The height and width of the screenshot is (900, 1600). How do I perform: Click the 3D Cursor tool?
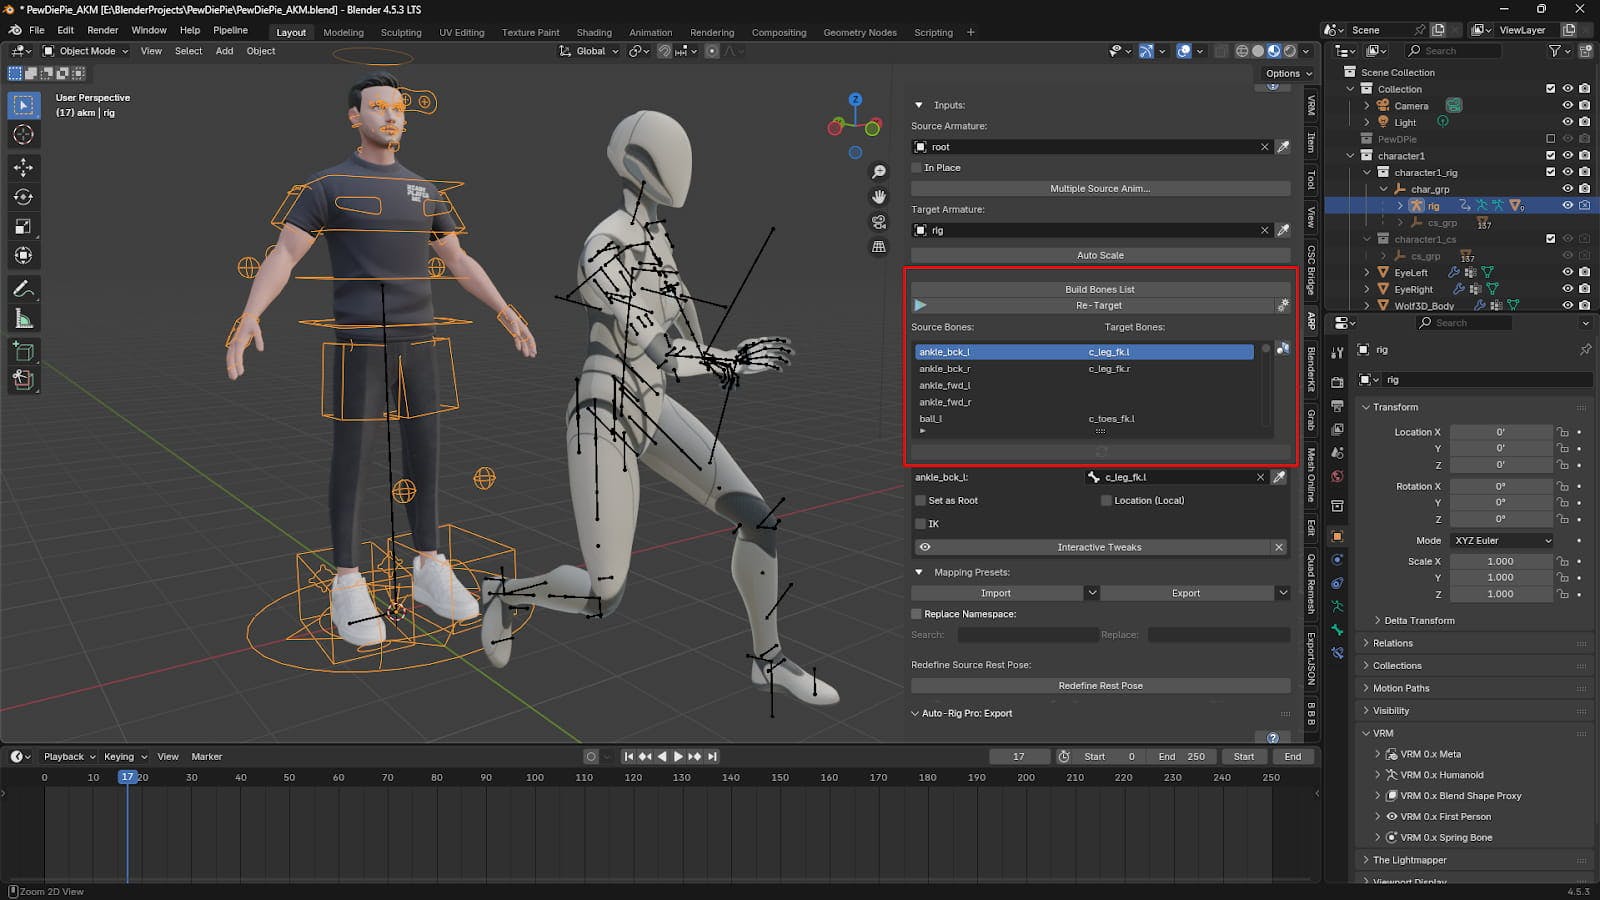tap(23, 135)
